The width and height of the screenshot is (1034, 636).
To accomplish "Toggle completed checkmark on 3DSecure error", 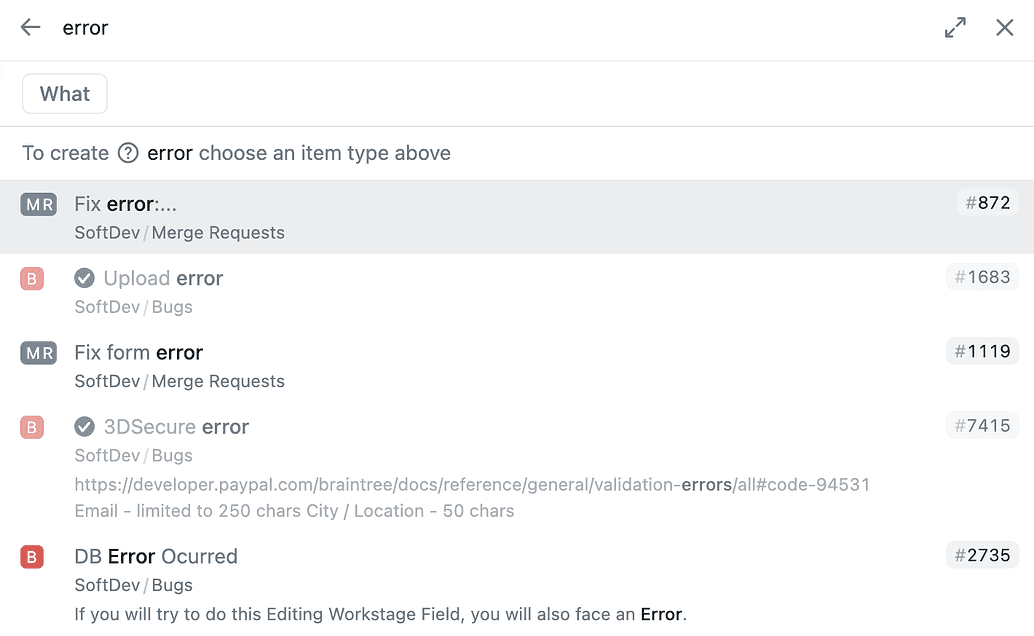I will (x=85, y=427).
